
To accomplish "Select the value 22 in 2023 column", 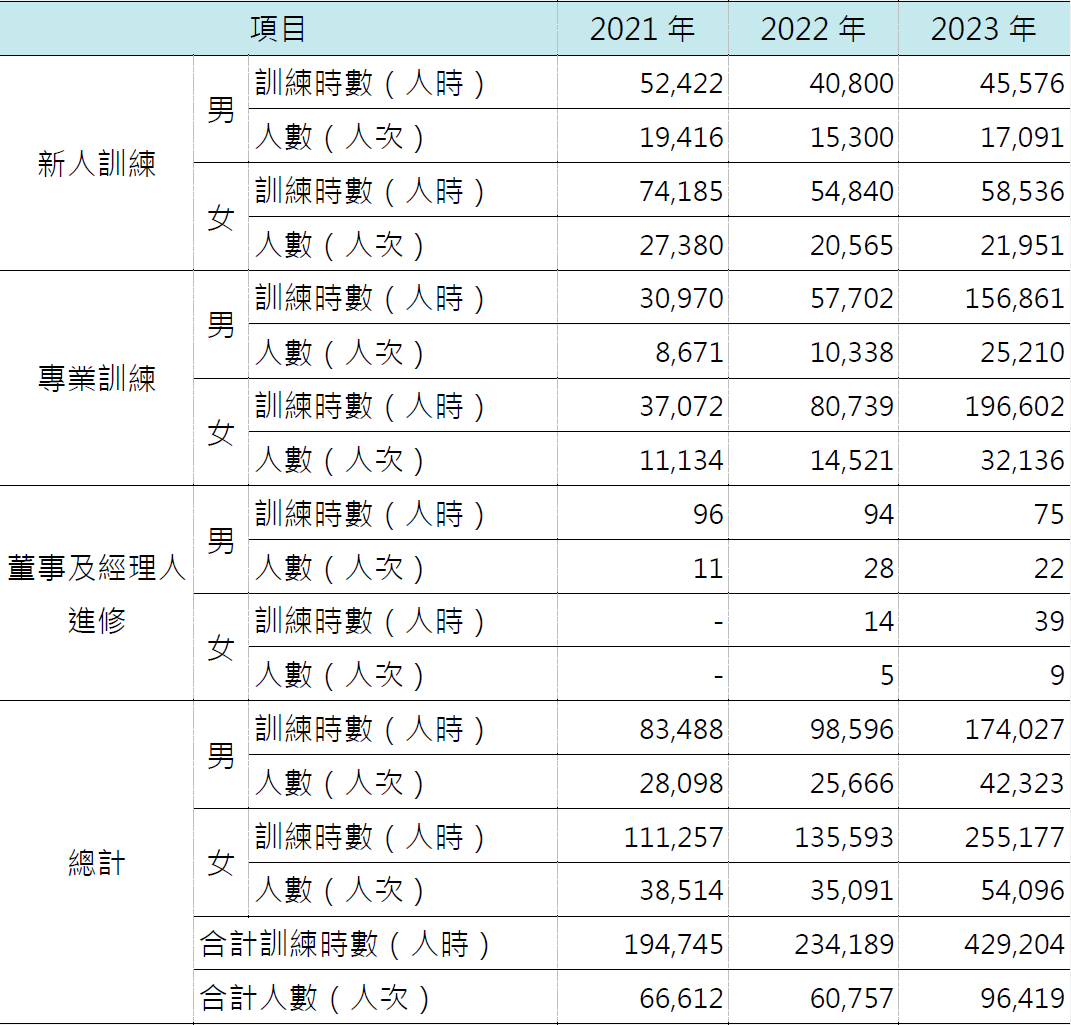I will [x=1049, y=568].
